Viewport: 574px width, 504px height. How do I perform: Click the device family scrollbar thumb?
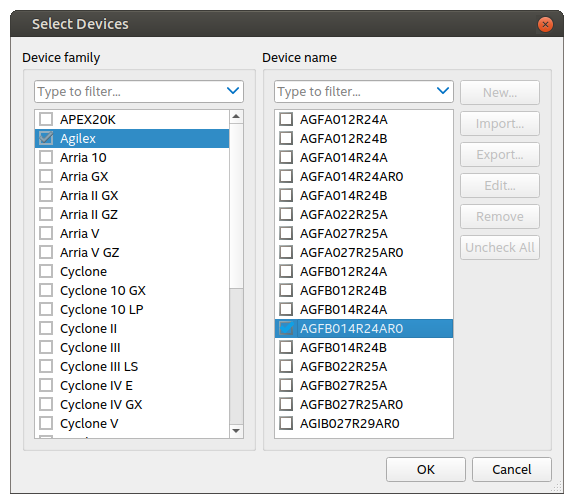(236, 206)
